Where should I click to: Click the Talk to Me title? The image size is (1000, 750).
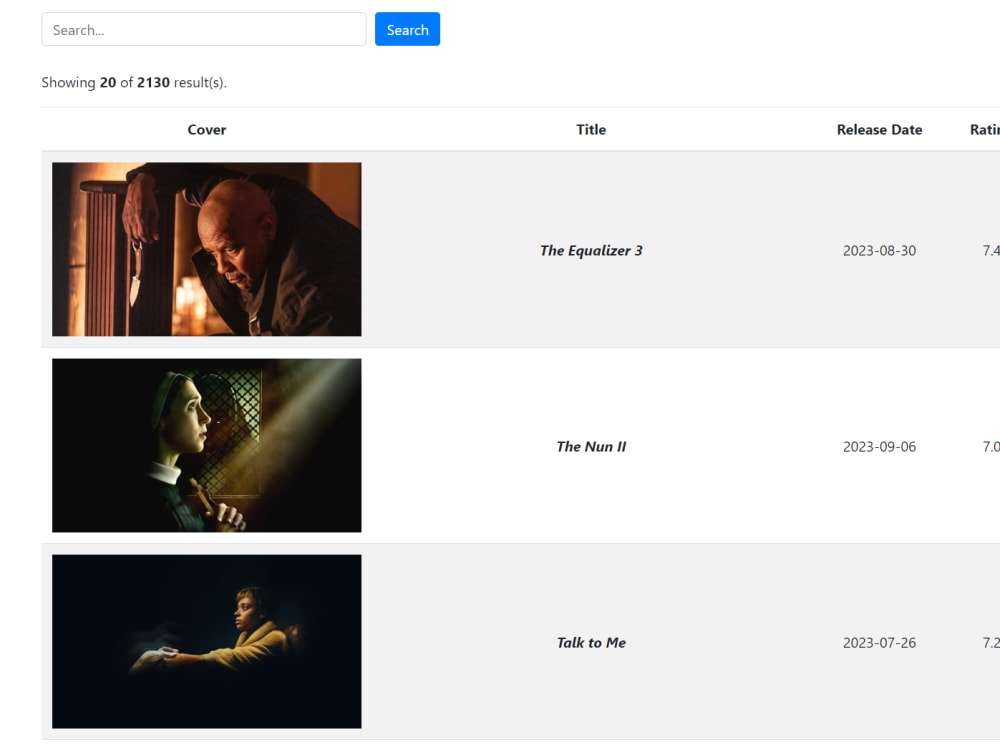tap(591, 643)
